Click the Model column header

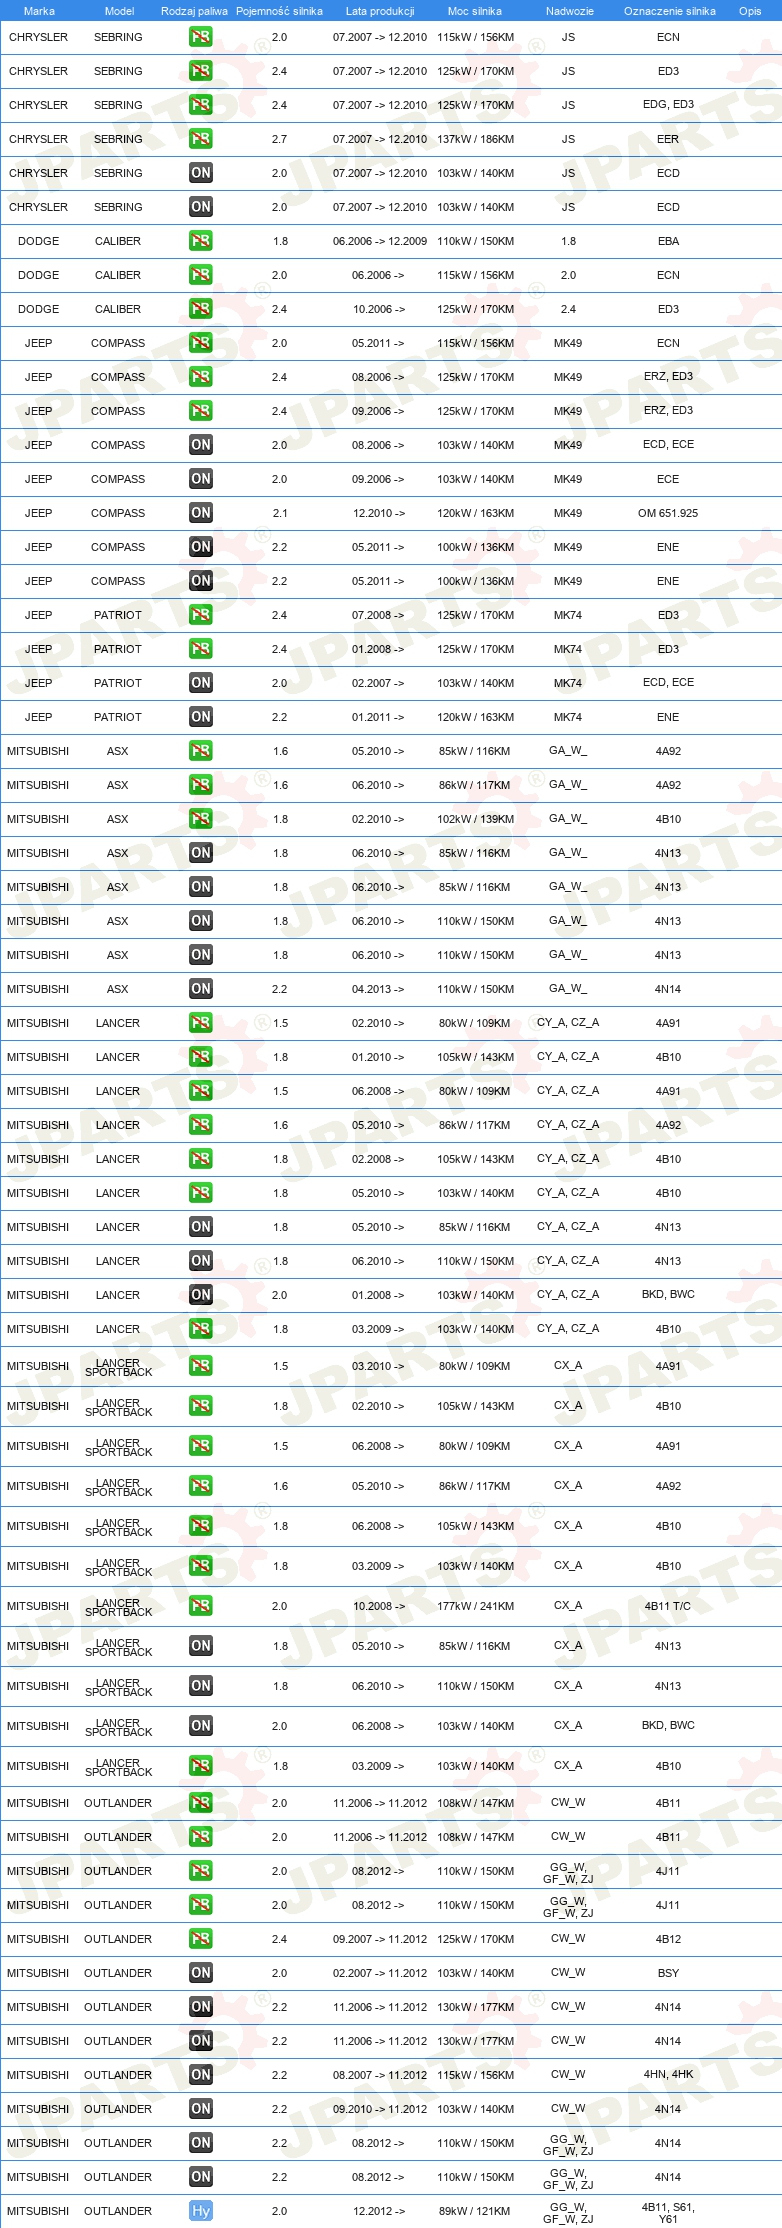pyautogui.click(x=119, y=11)
